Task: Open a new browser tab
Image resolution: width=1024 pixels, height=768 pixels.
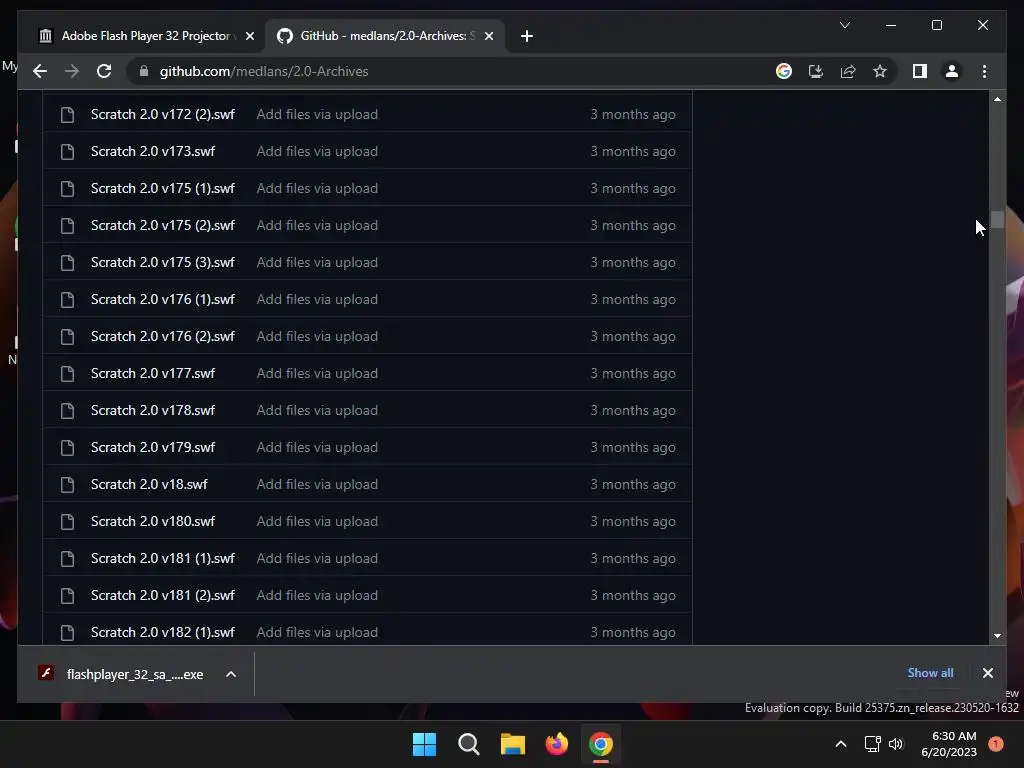Action: 527,36
